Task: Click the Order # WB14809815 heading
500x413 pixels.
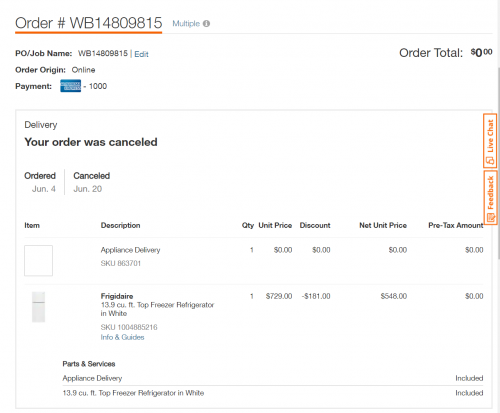Action: 89,23
